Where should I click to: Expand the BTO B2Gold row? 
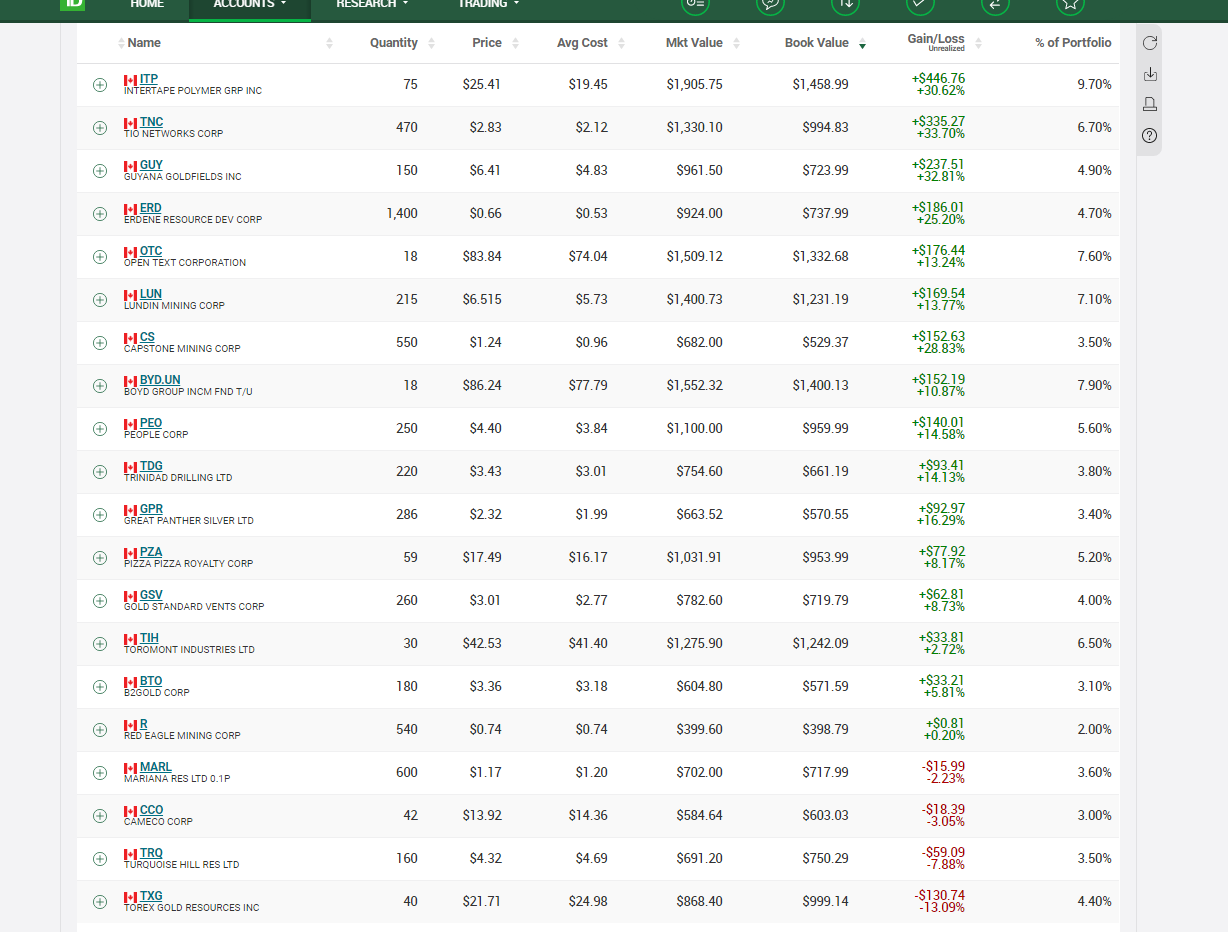100,687
